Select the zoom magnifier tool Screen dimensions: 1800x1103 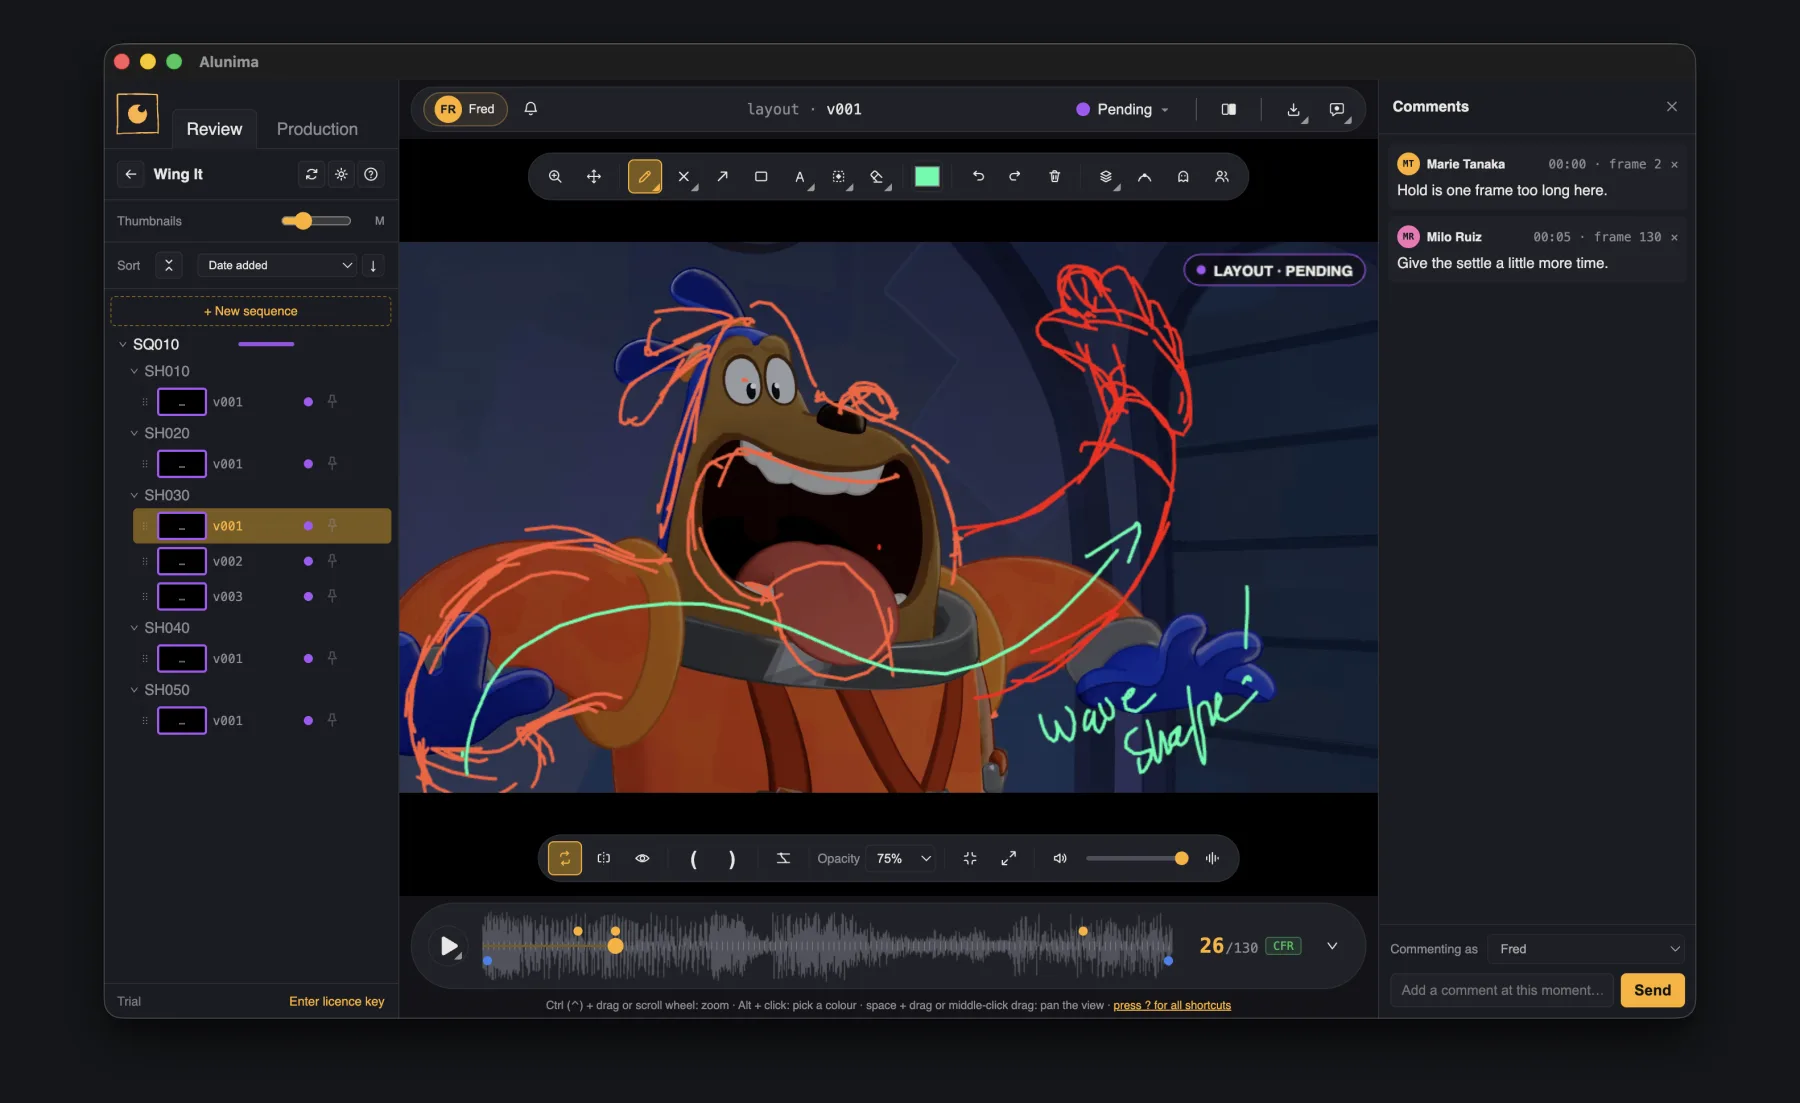555,177
